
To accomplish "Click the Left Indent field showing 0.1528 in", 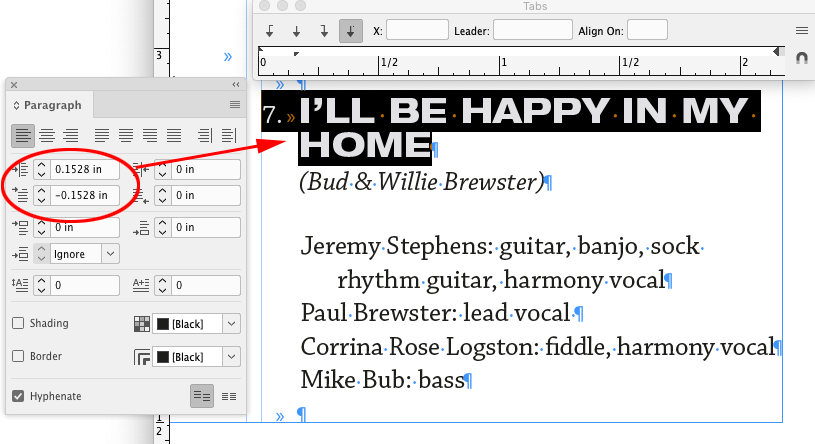I will pyautogui.click(x=85, y=169).
